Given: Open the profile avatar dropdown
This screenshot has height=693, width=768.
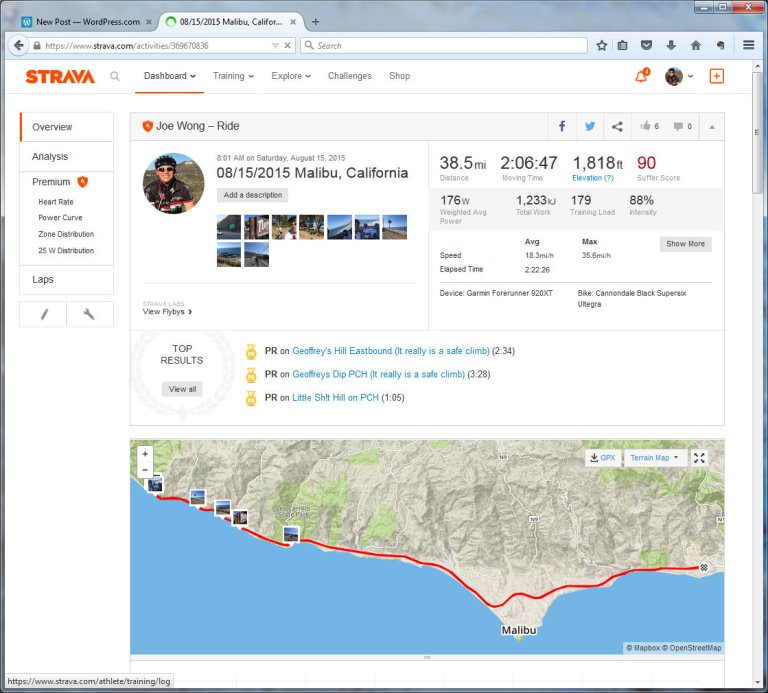Looking at the screenshot, I should 679,76.
